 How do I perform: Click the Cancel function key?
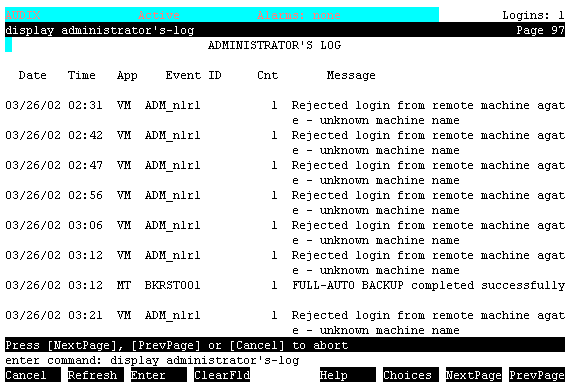click(33, 375)
